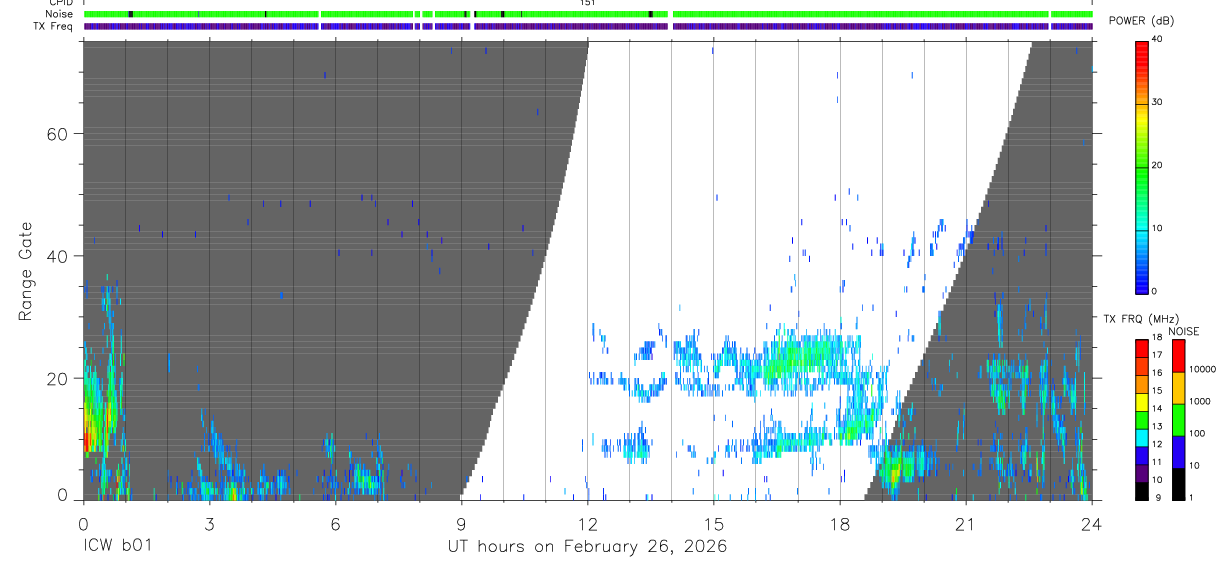Click the "14" label on the TX FRQ scale

coord(1157,409)
